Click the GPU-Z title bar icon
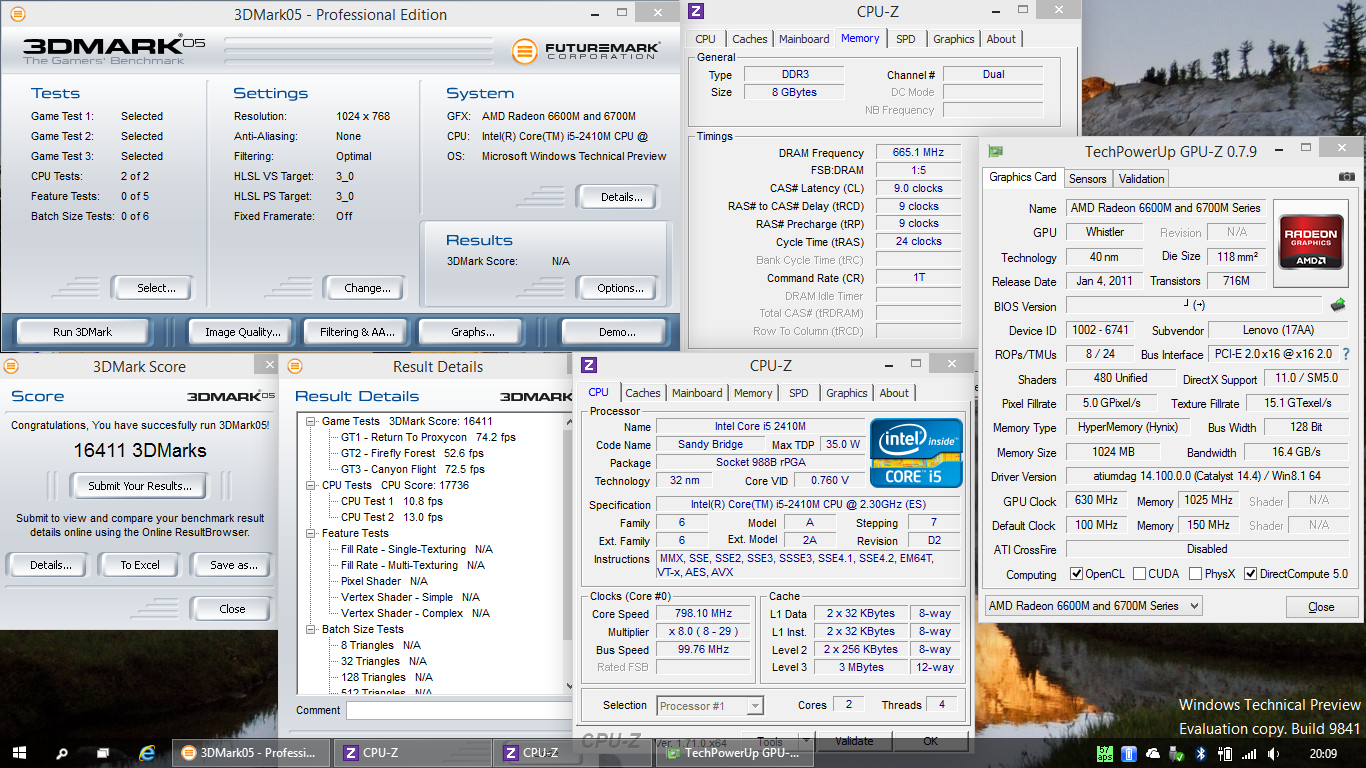The image size is (1366, 768). 995,151
